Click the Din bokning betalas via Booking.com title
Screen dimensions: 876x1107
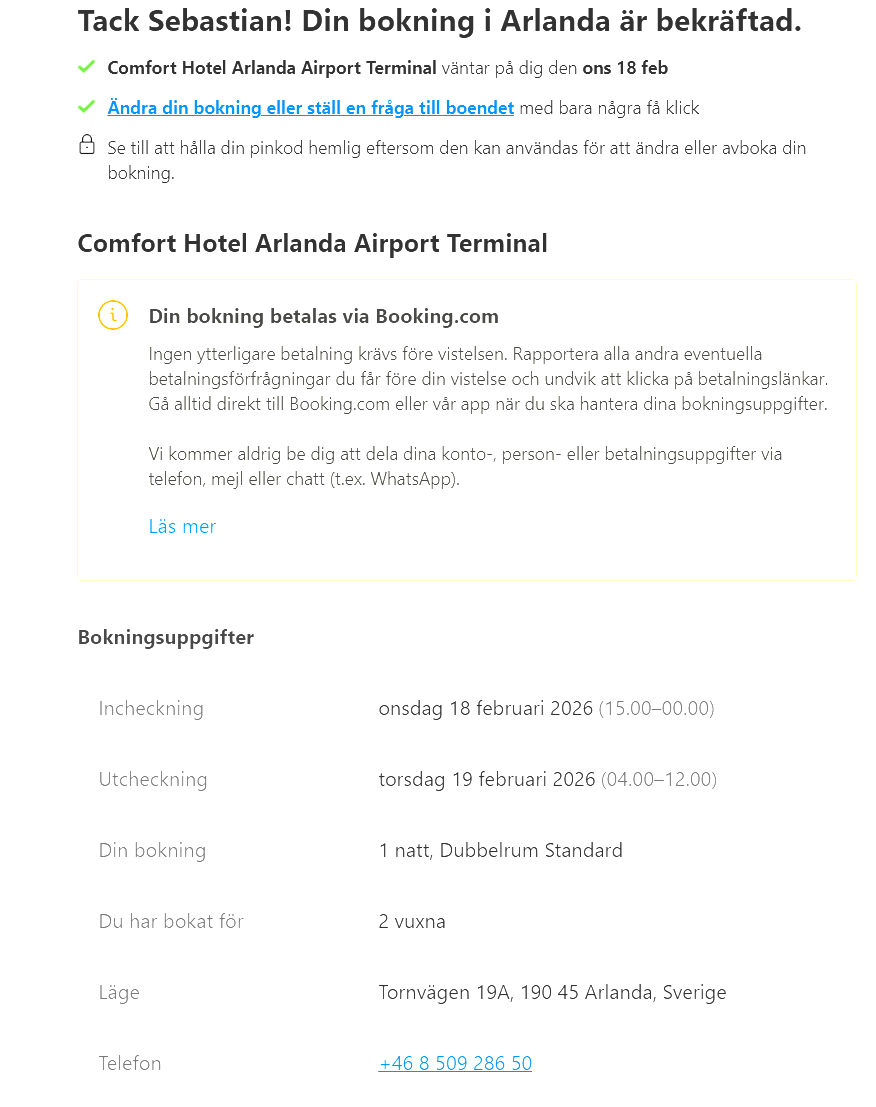tap(323, 316)
